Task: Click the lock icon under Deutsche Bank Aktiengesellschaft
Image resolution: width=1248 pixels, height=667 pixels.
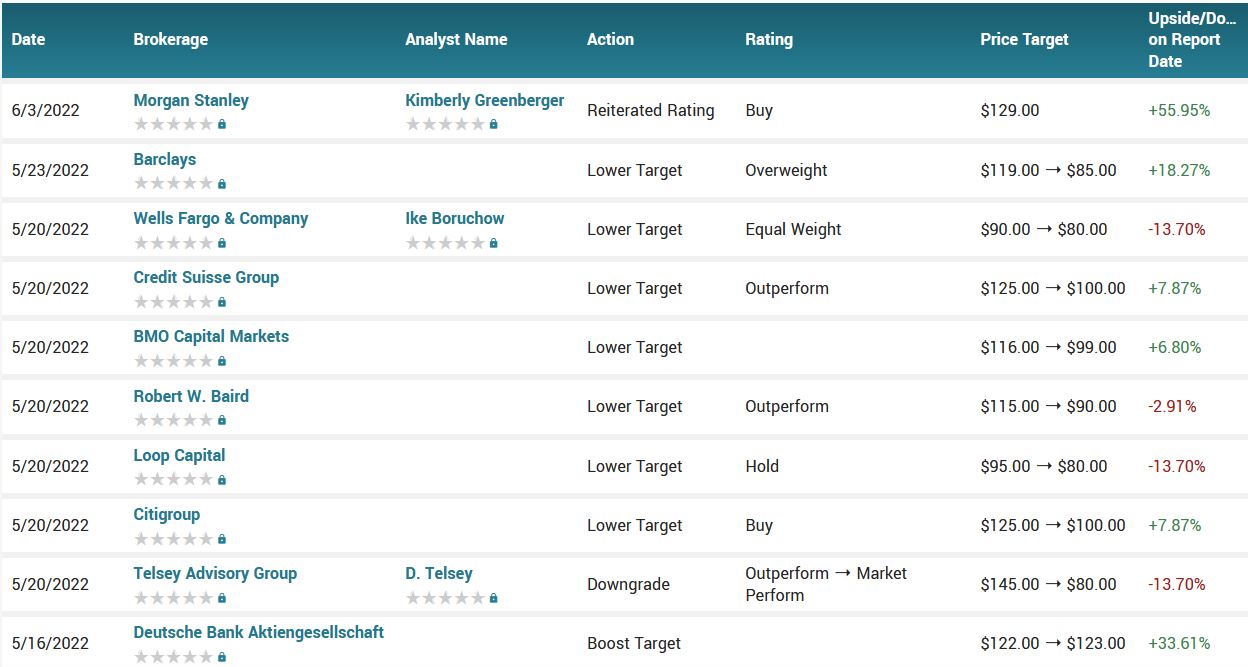Action: [222, 657]
